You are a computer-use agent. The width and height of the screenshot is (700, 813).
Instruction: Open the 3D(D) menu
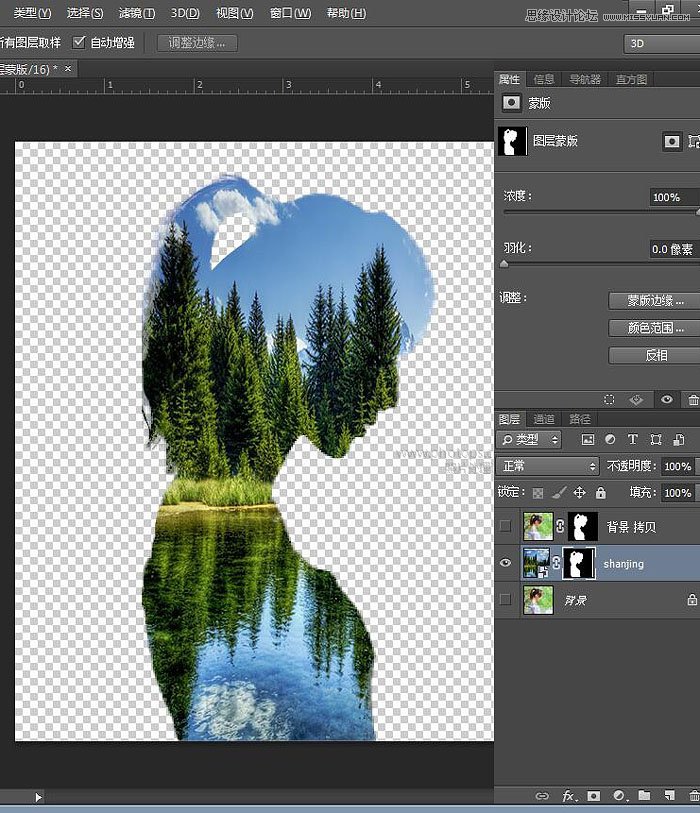185,13
